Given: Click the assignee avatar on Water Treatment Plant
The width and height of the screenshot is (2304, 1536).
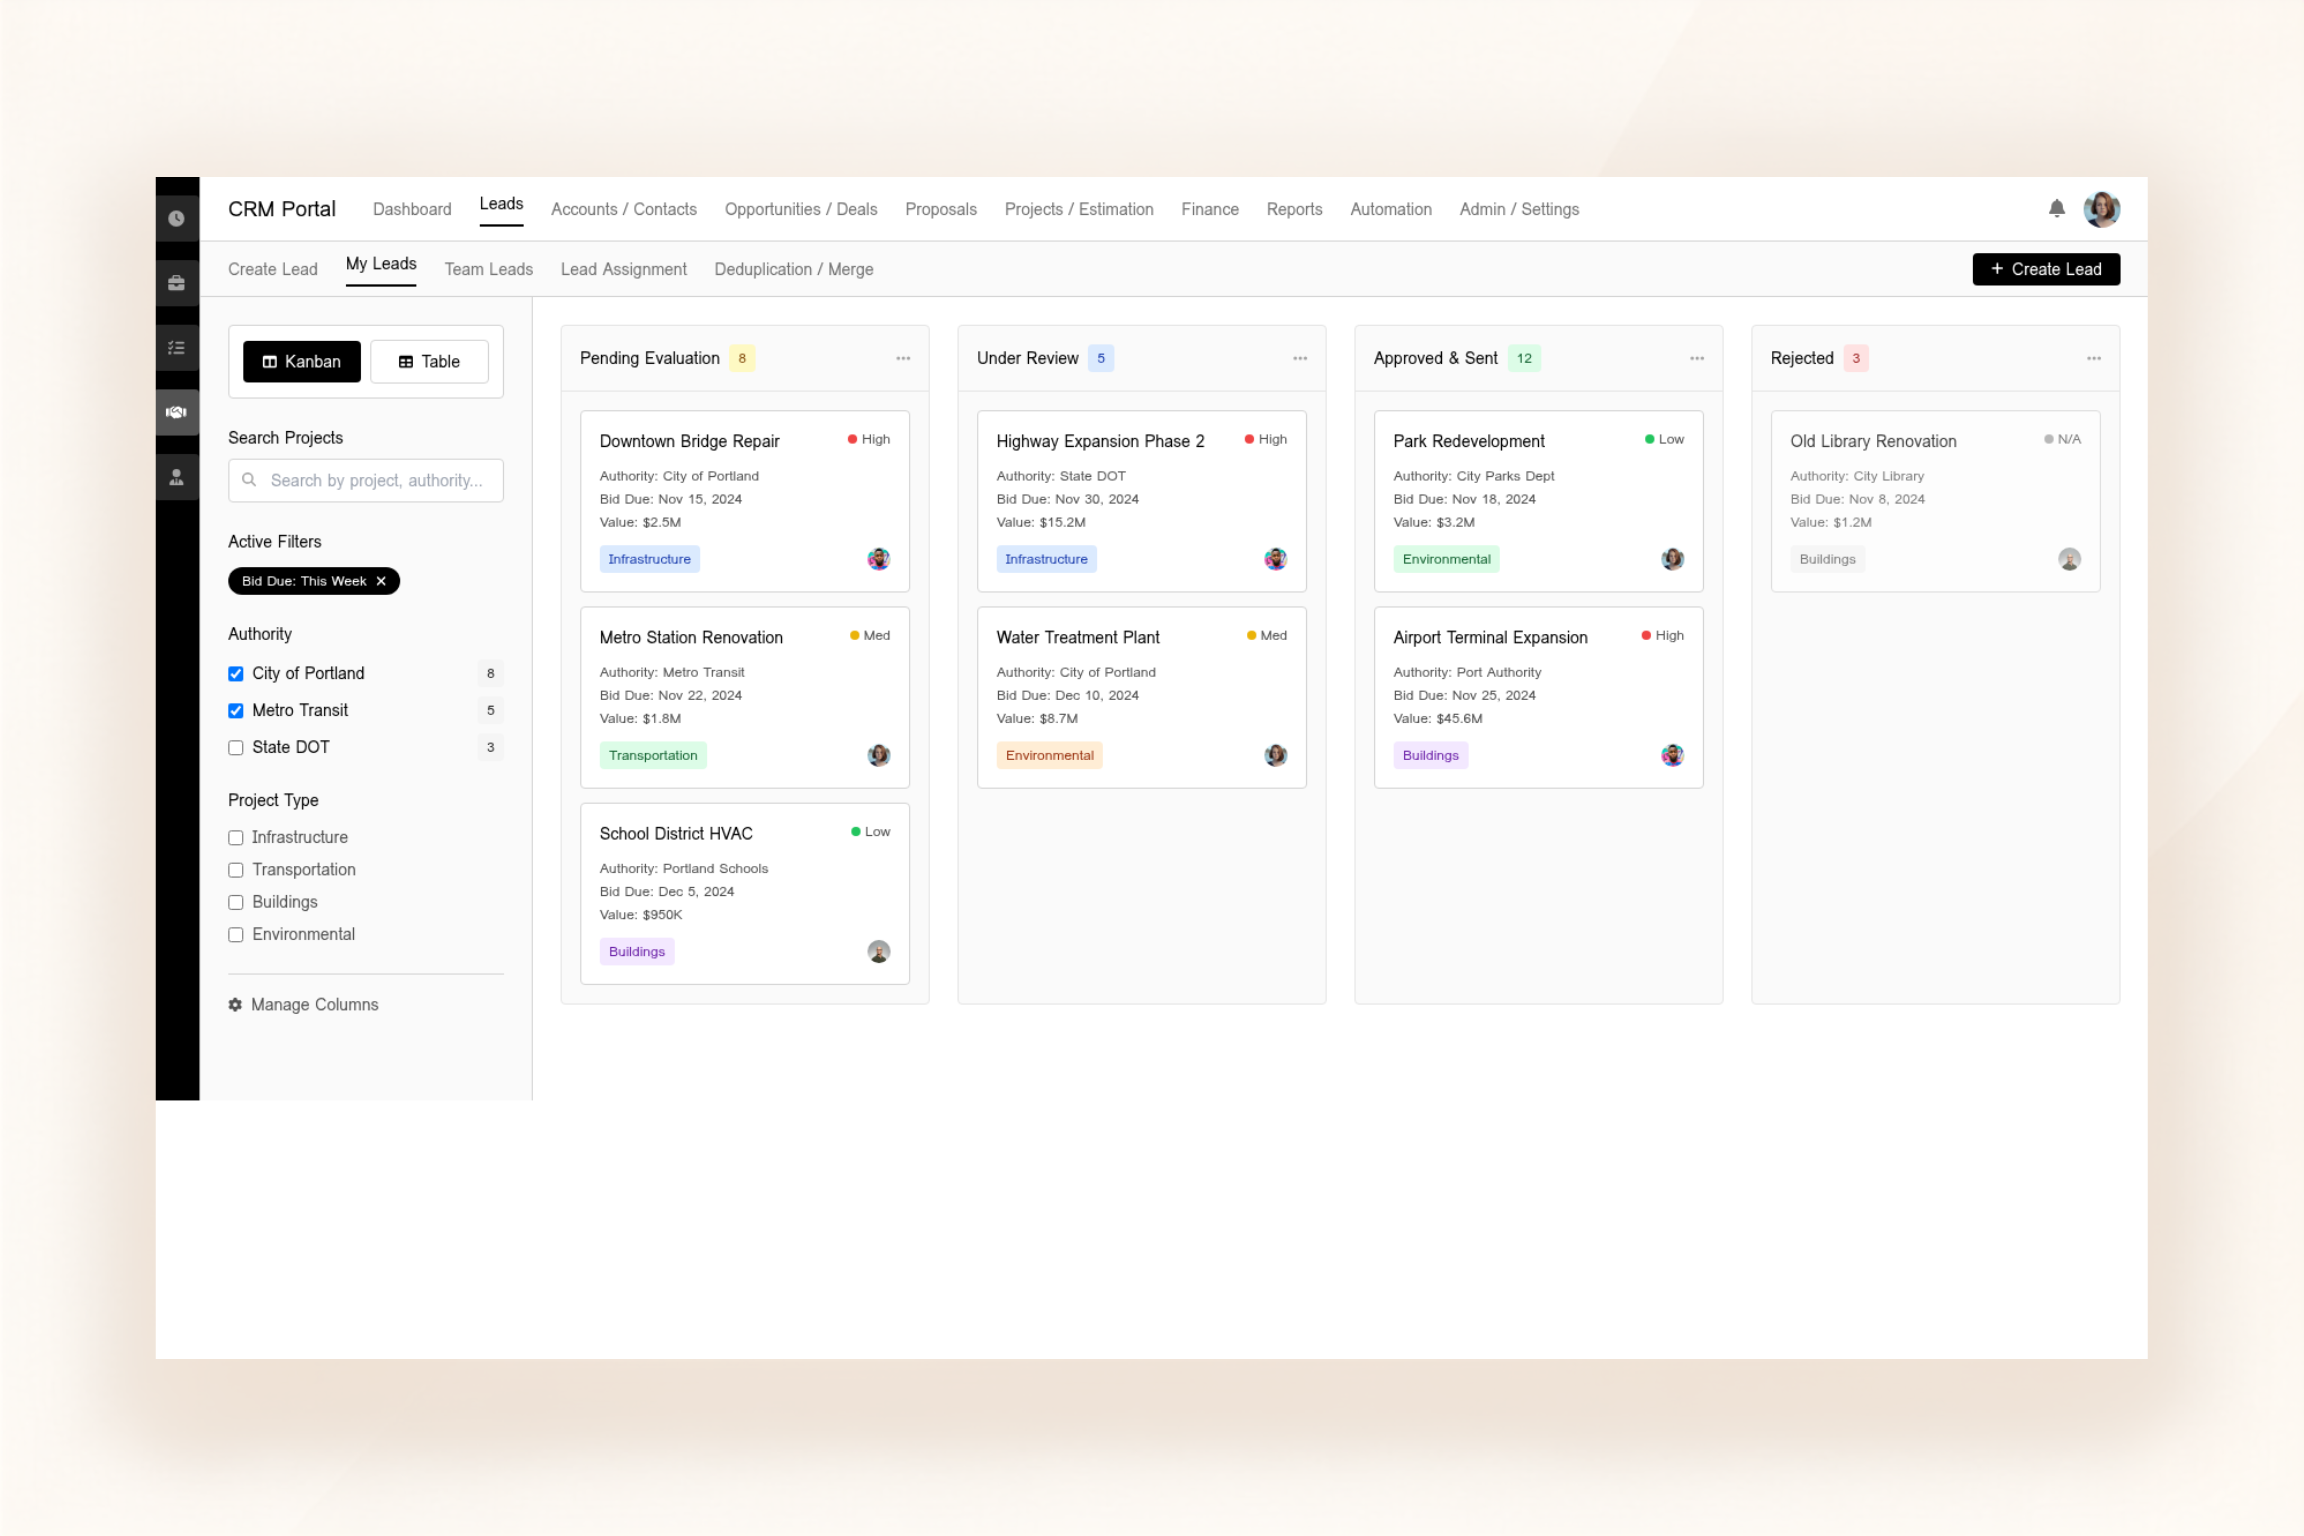Looking at the screenshot, I should [x=1275, y=755].
